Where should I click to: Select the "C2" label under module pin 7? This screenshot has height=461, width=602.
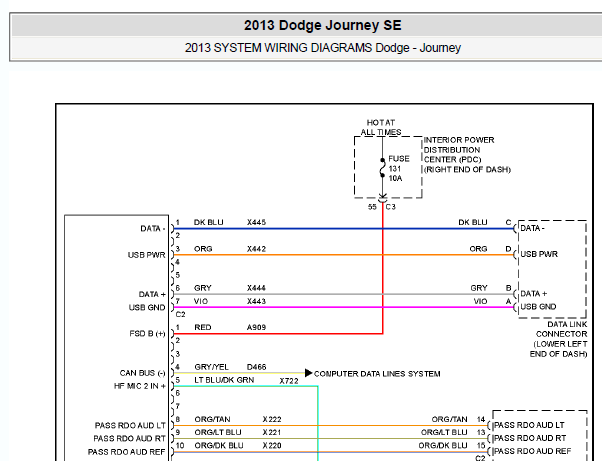click(180, 314)
